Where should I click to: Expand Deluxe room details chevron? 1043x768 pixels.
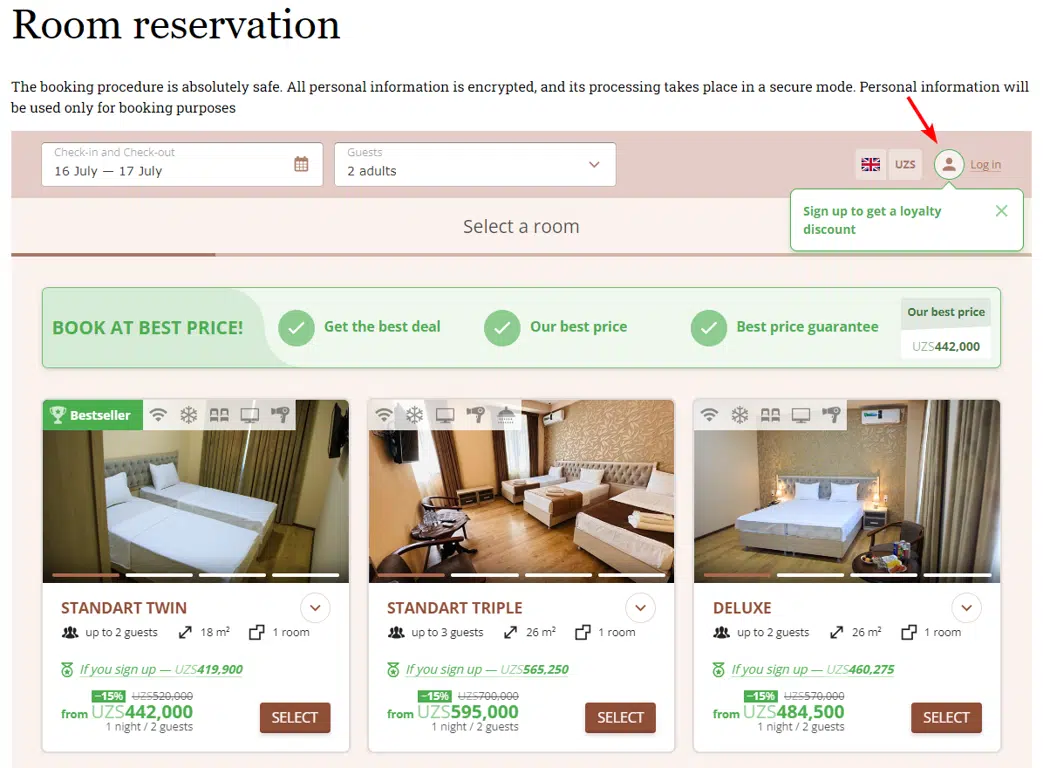966,608
